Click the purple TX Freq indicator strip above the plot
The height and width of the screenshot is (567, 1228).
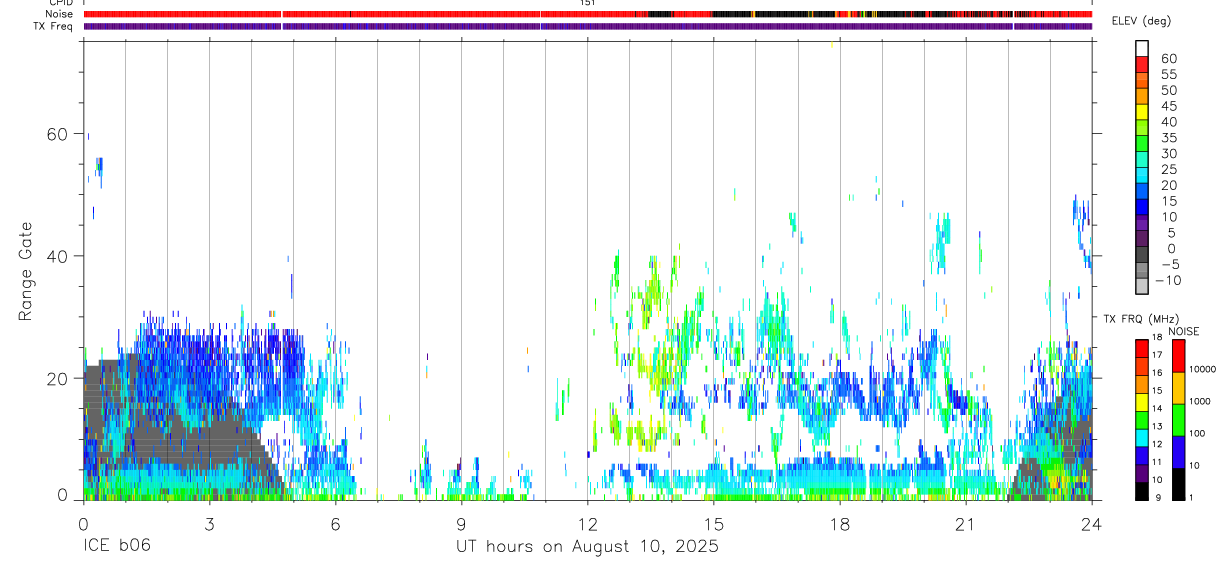(x=588, y=26)
